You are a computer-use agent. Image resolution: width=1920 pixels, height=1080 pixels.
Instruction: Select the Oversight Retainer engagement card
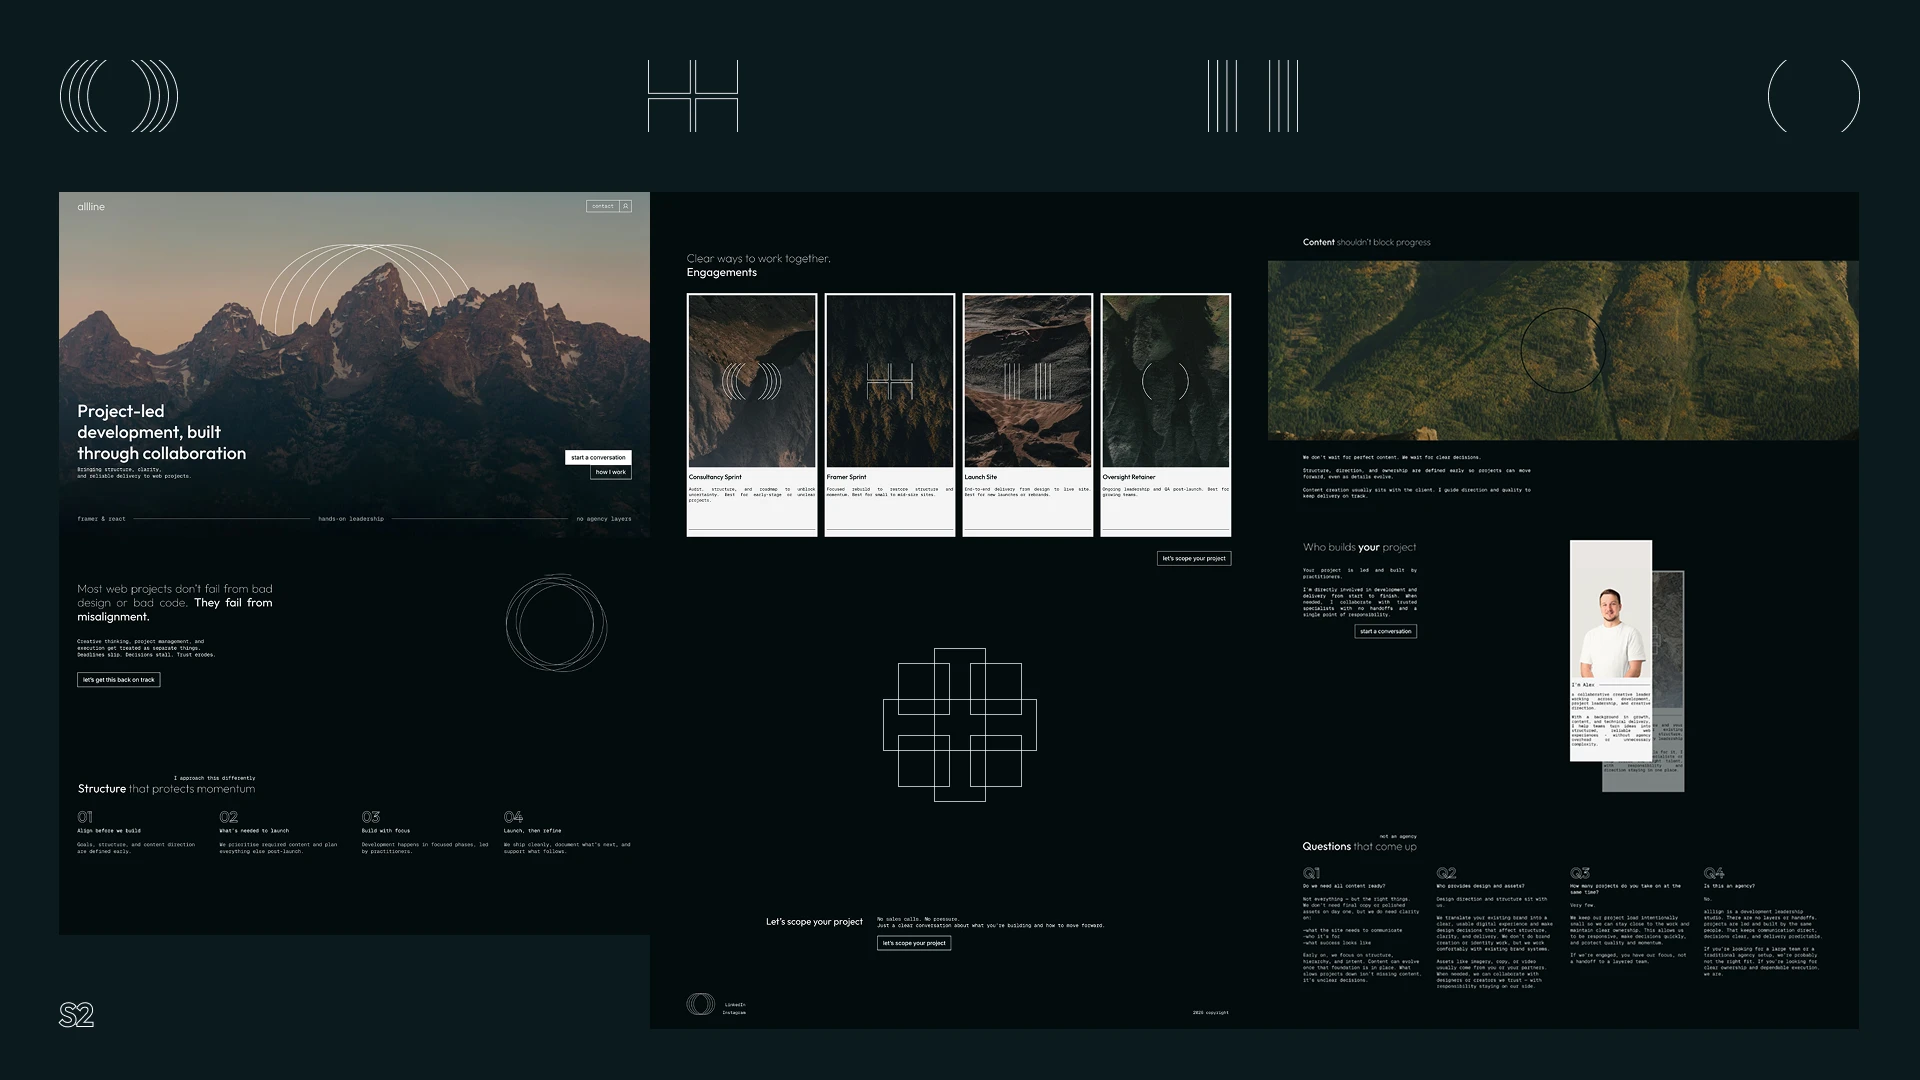(x=1165, y=414)
